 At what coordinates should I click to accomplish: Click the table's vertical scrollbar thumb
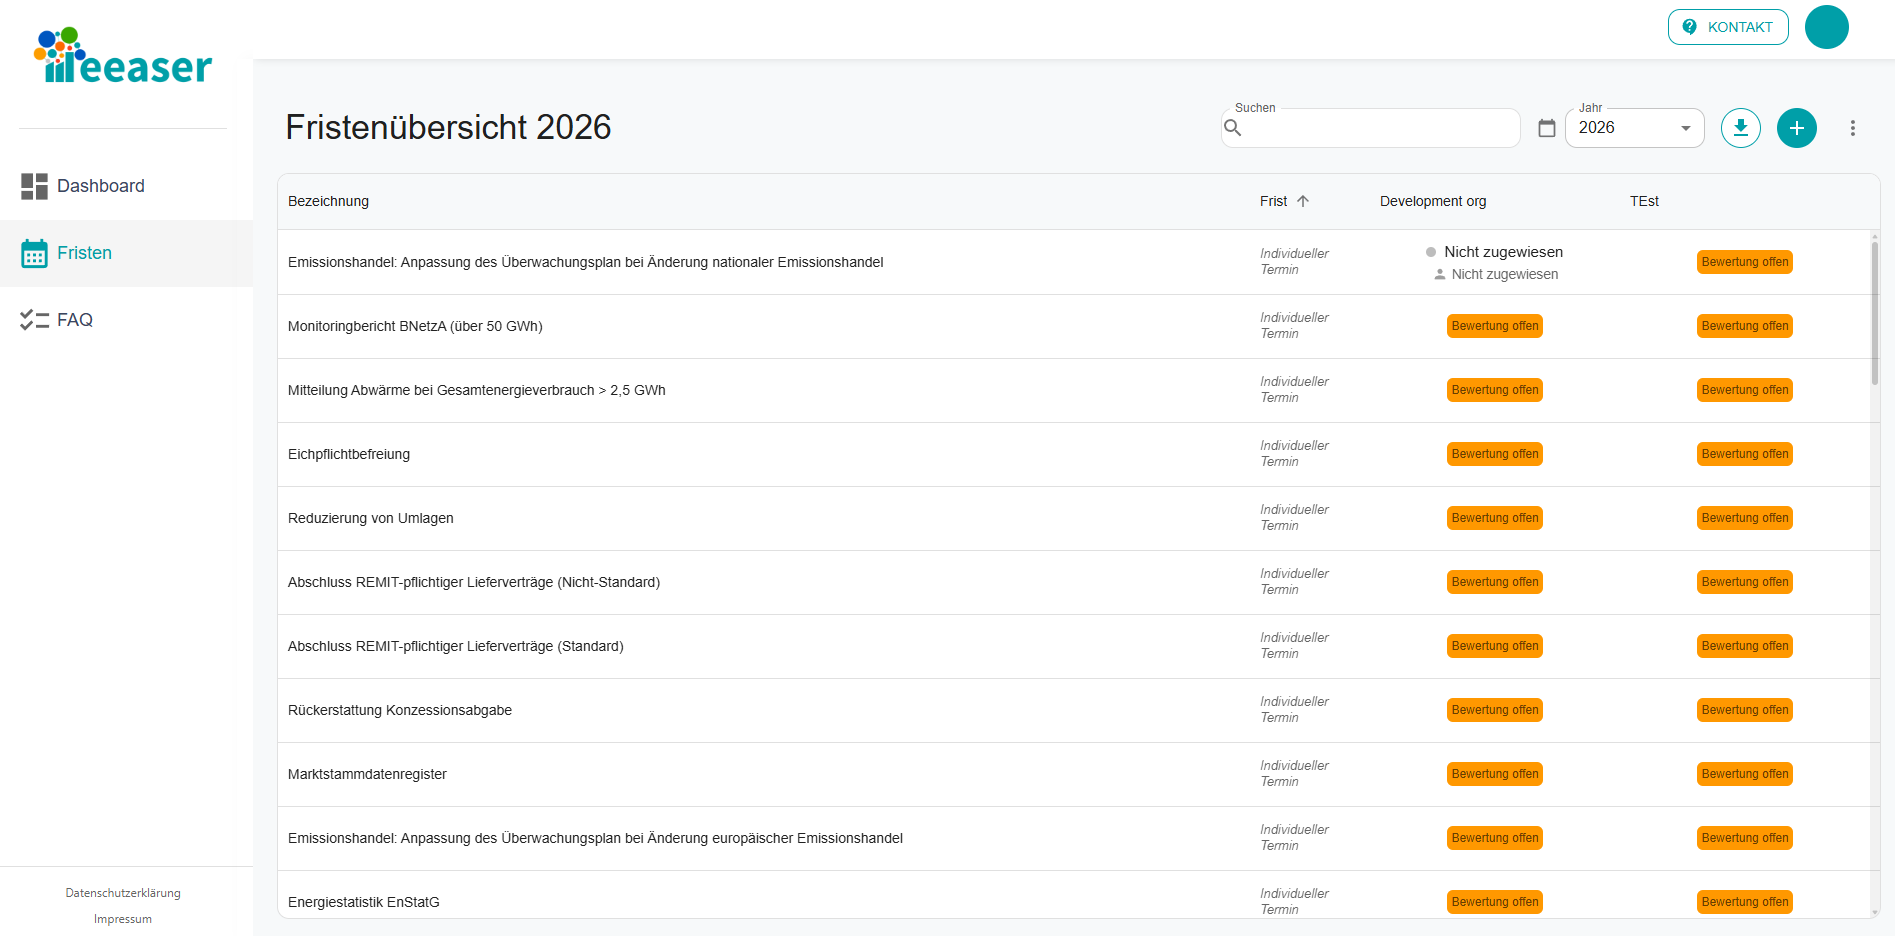pyautogui.click(x=1874, y=312)
